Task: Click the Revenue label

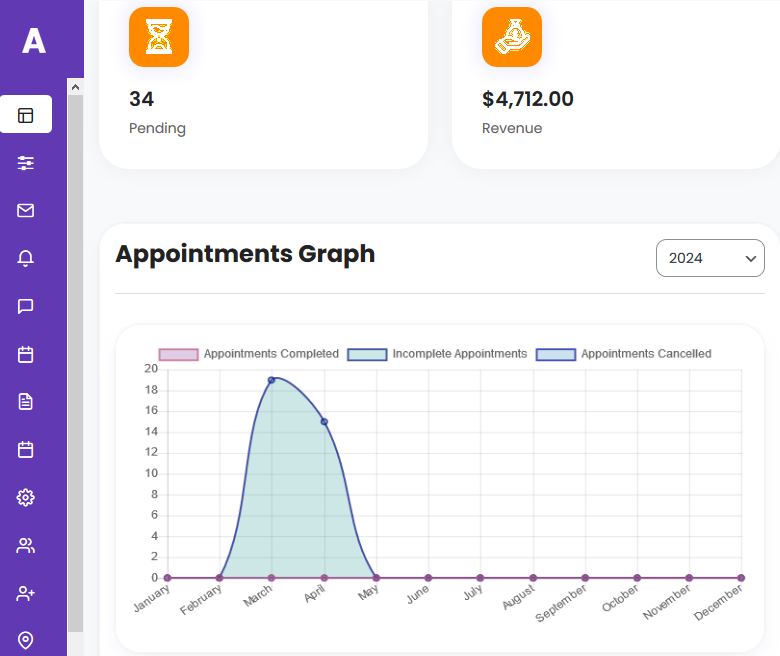Action: coord(512,128)
